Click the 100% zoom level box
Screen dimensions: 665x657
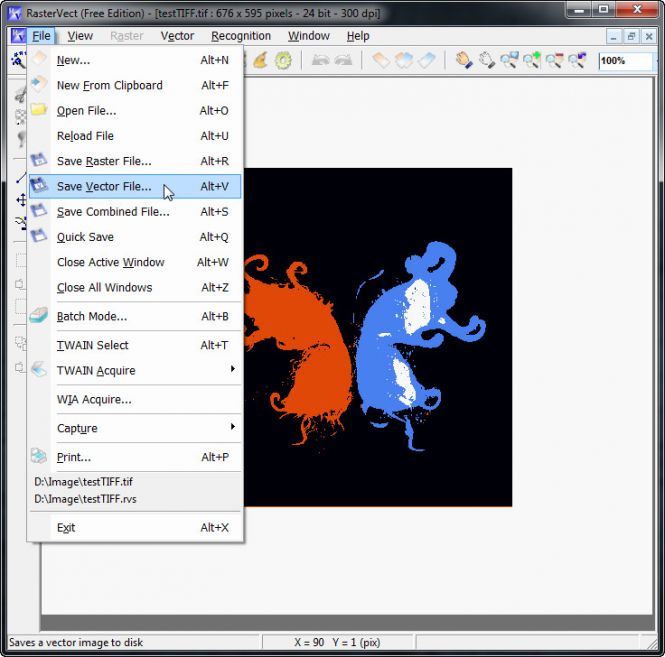623,61
